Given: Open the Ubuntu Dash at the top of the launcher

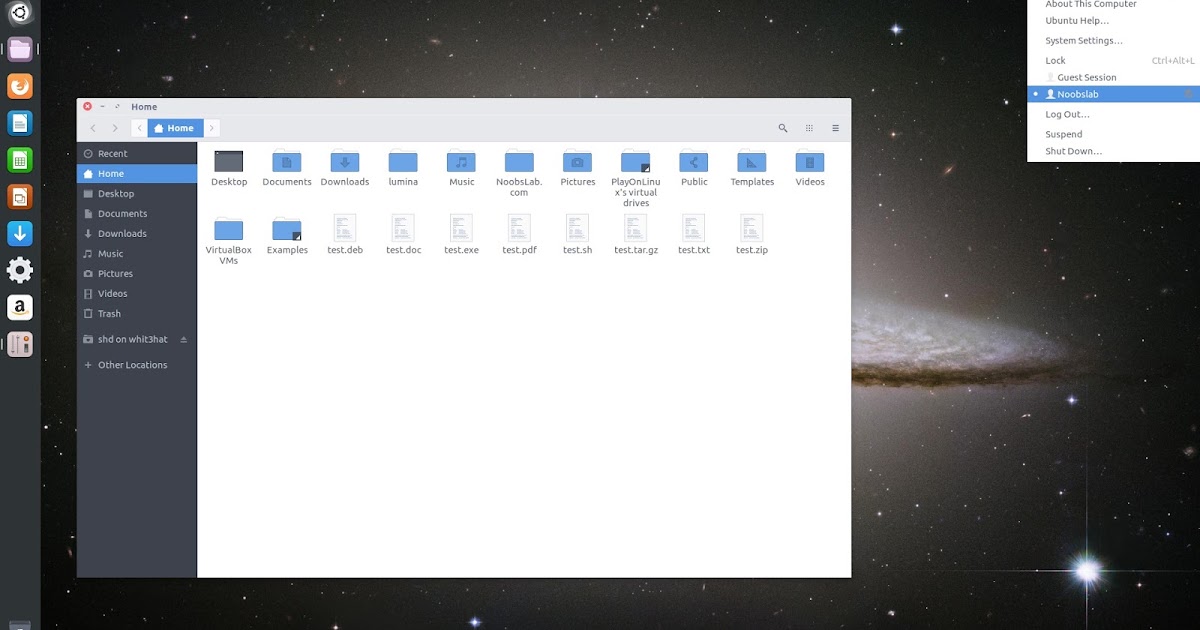Looking at the screenshot, I should [20, 13].
